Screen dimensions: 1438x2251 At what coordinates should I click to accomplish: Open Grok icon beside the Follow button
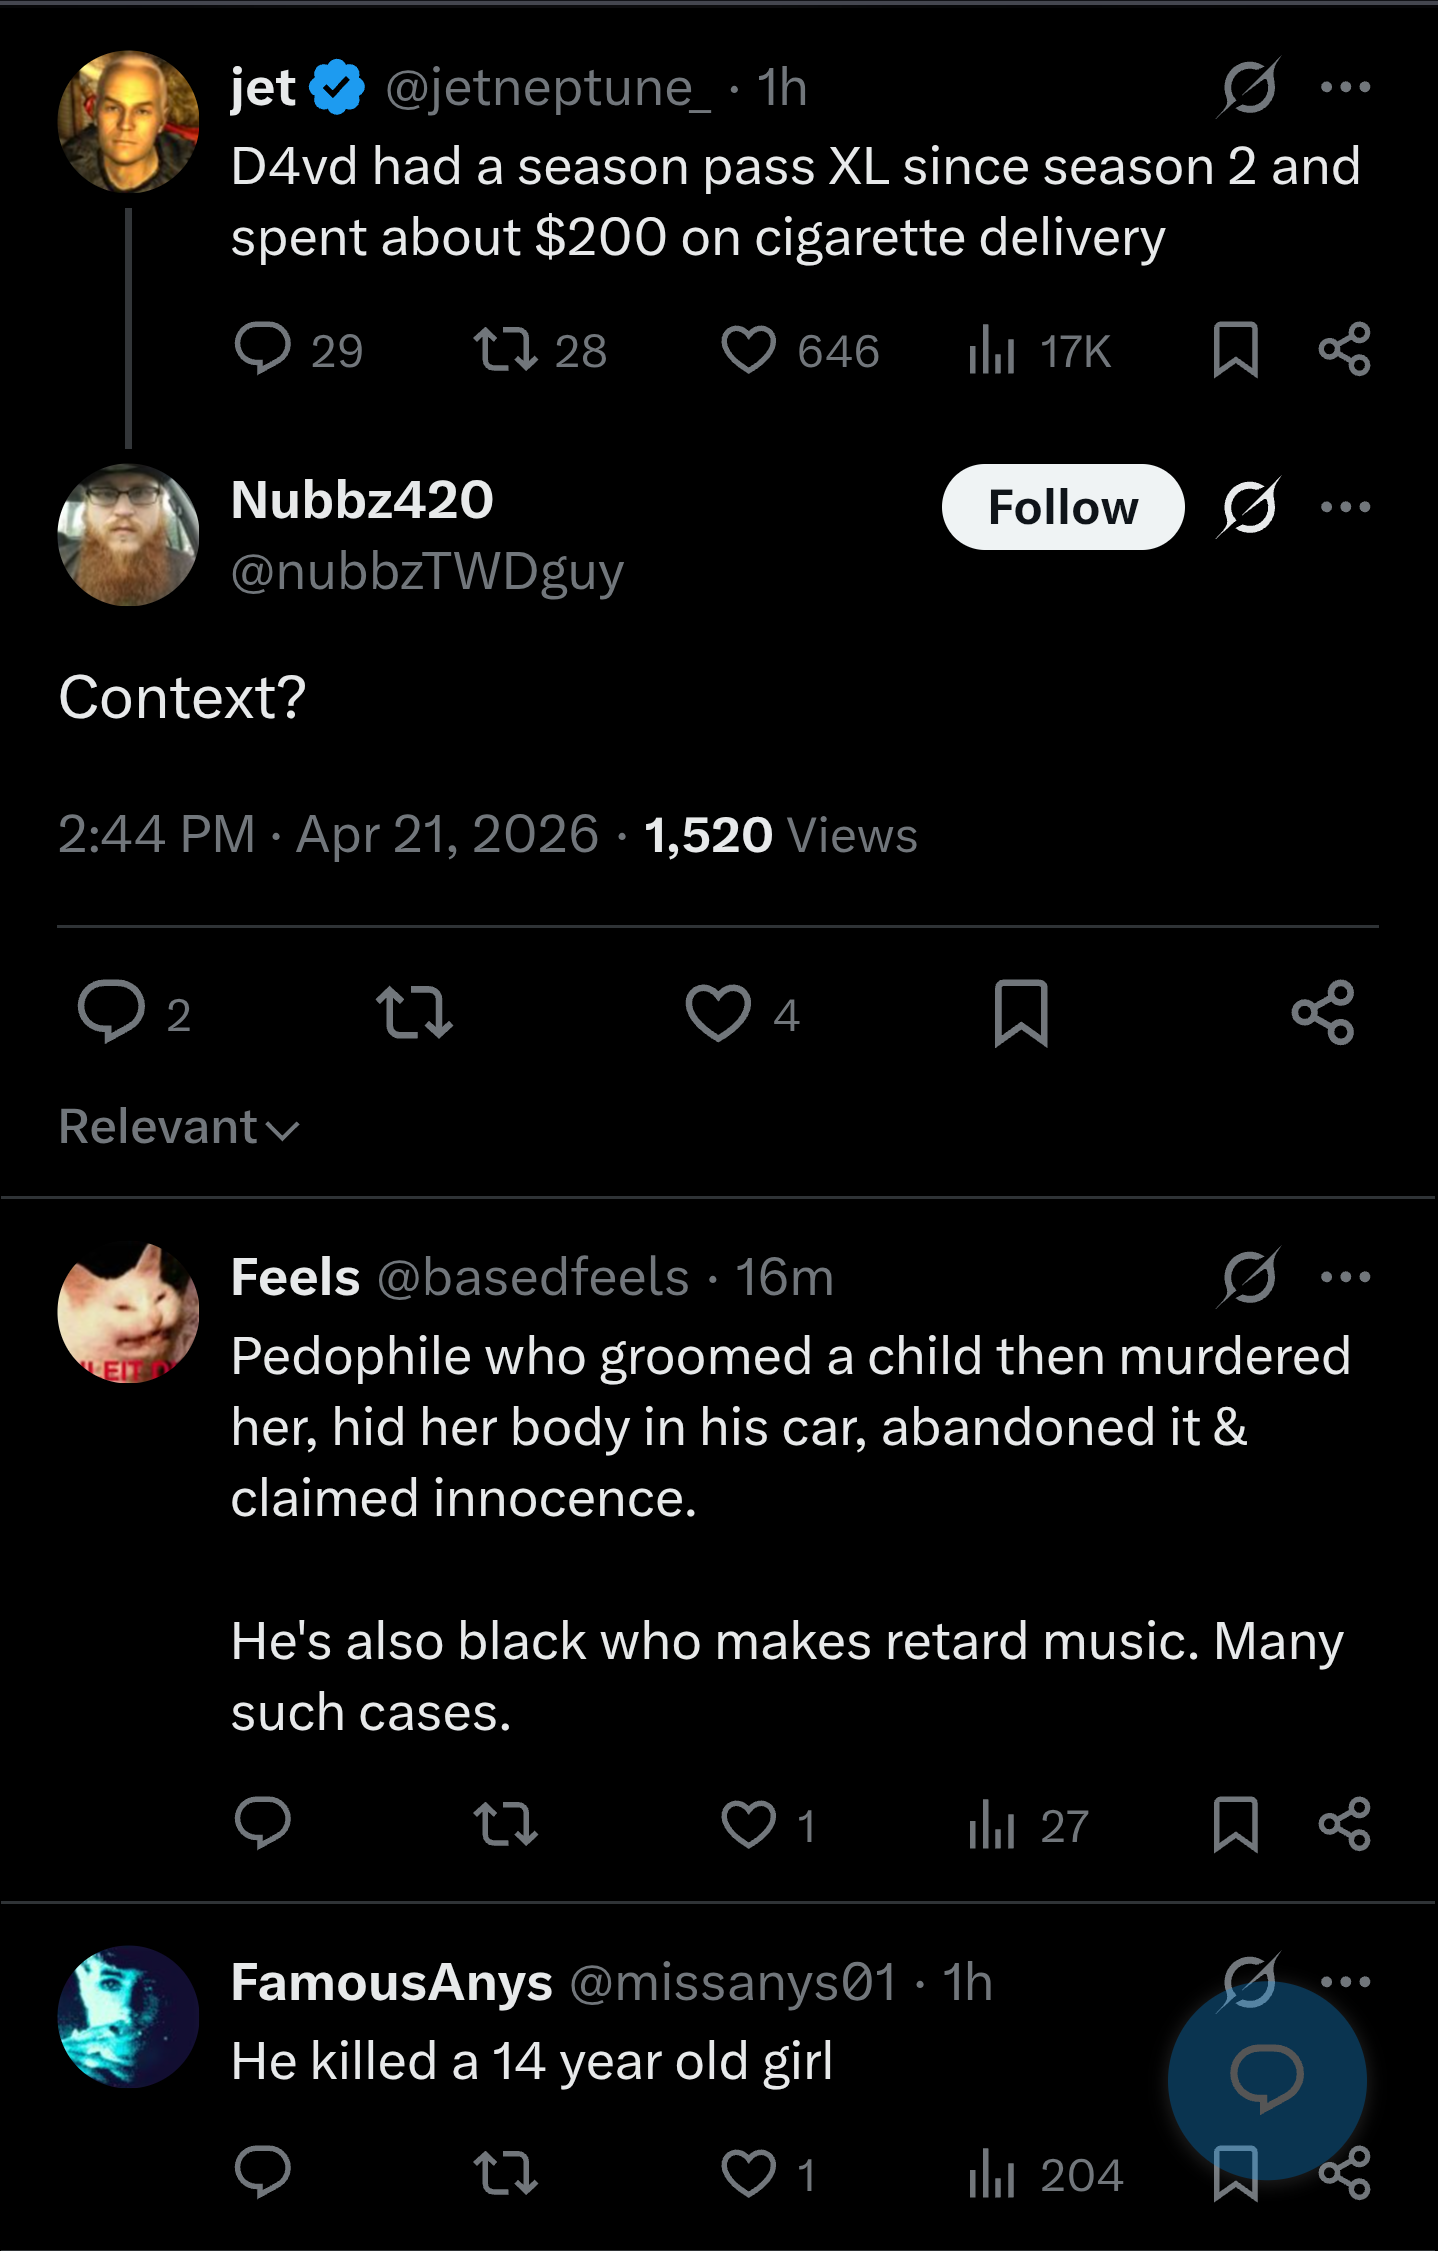[x=1248, y=508]
